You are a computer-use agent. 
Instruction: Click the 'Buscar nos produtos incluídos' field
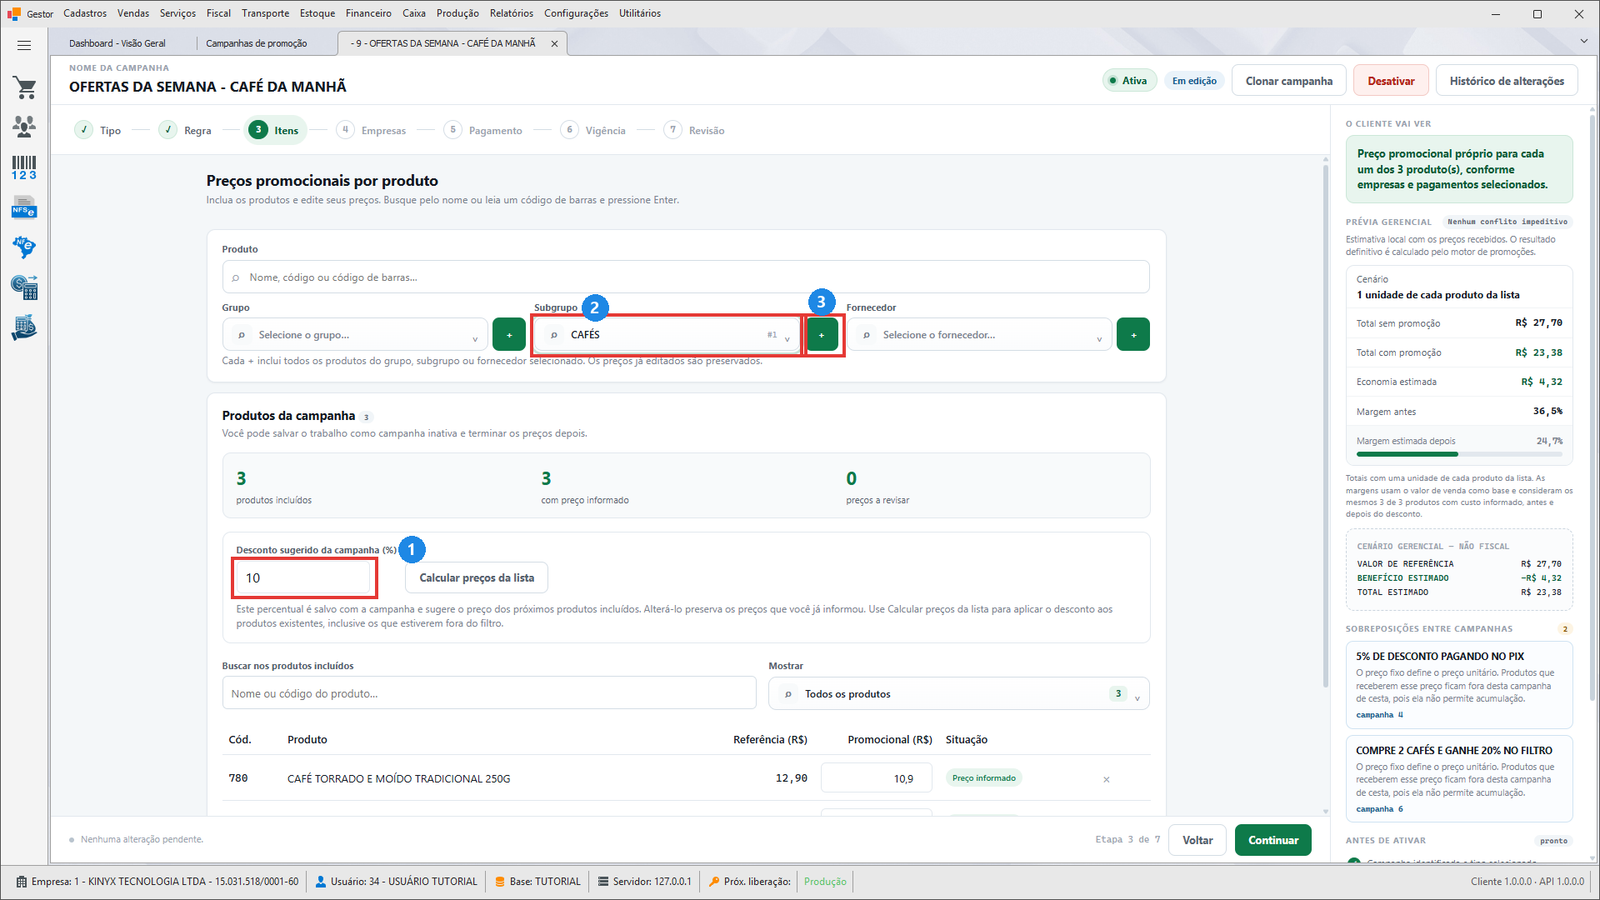point(489,694)
